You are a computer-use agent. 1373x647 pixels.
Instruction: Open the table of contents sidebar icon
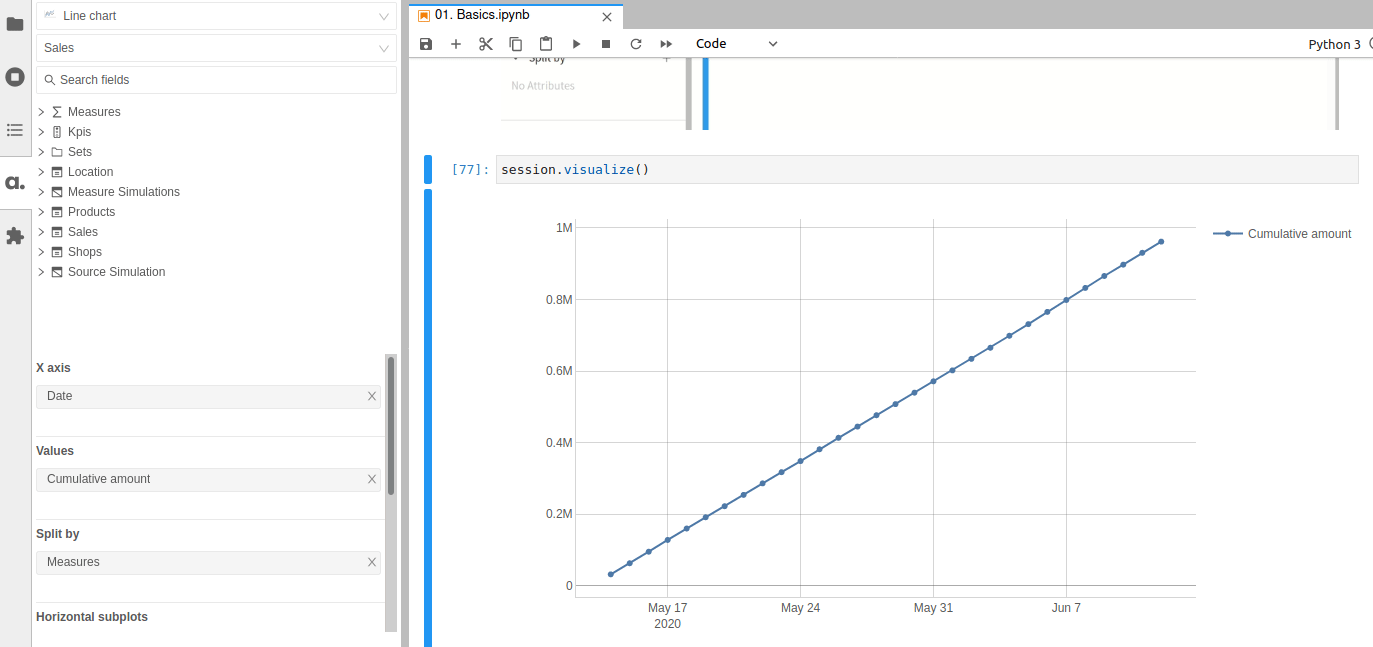(x=15, y=130)
